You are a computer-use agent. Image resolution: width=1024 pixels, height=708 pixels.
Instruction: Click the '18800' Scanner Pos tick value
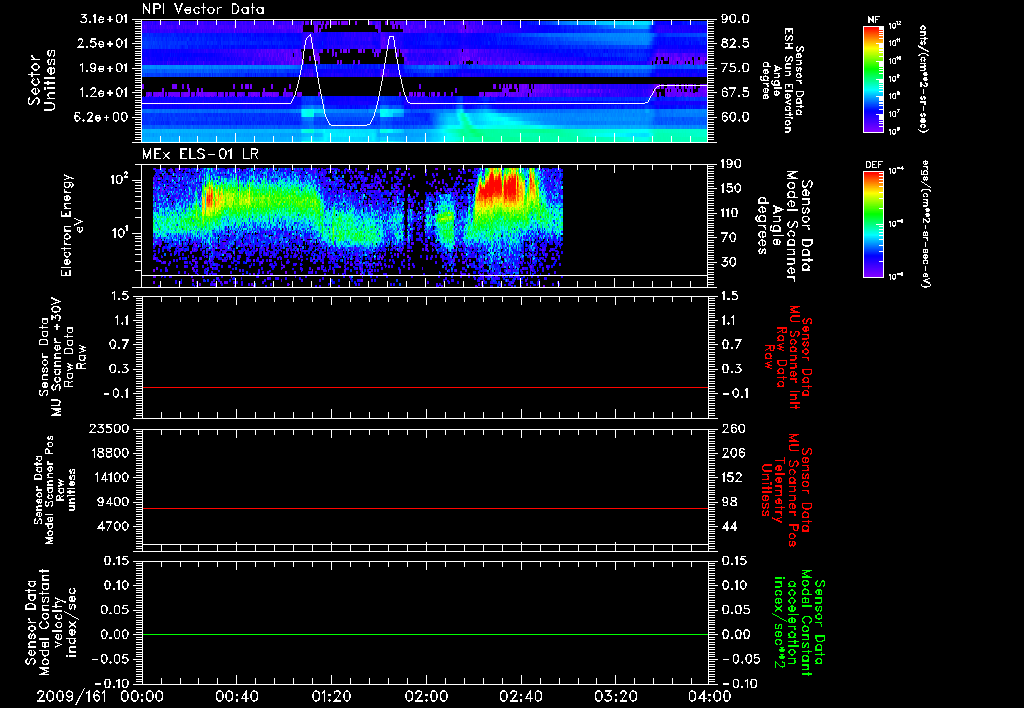110,453
